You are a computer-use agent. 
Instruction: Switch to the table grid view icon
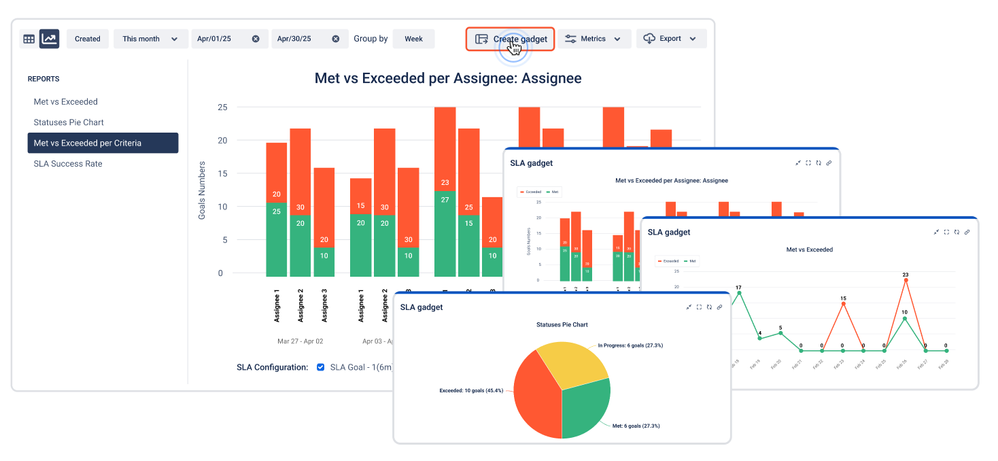(29, 39)
